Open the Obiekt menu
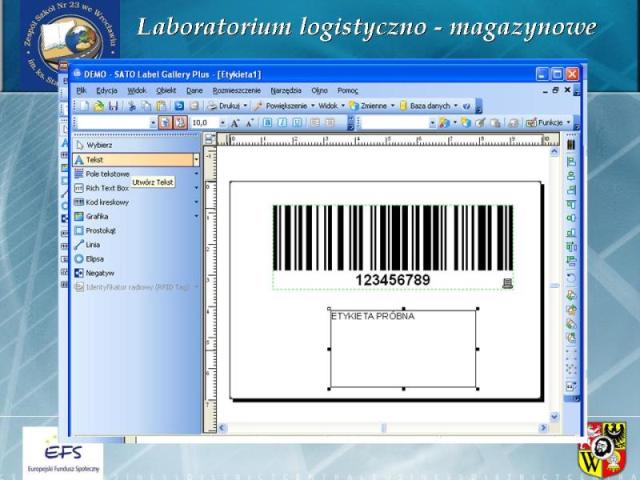Image resolution: width=640 pixels, height=480 pixels. click(166, 91)
